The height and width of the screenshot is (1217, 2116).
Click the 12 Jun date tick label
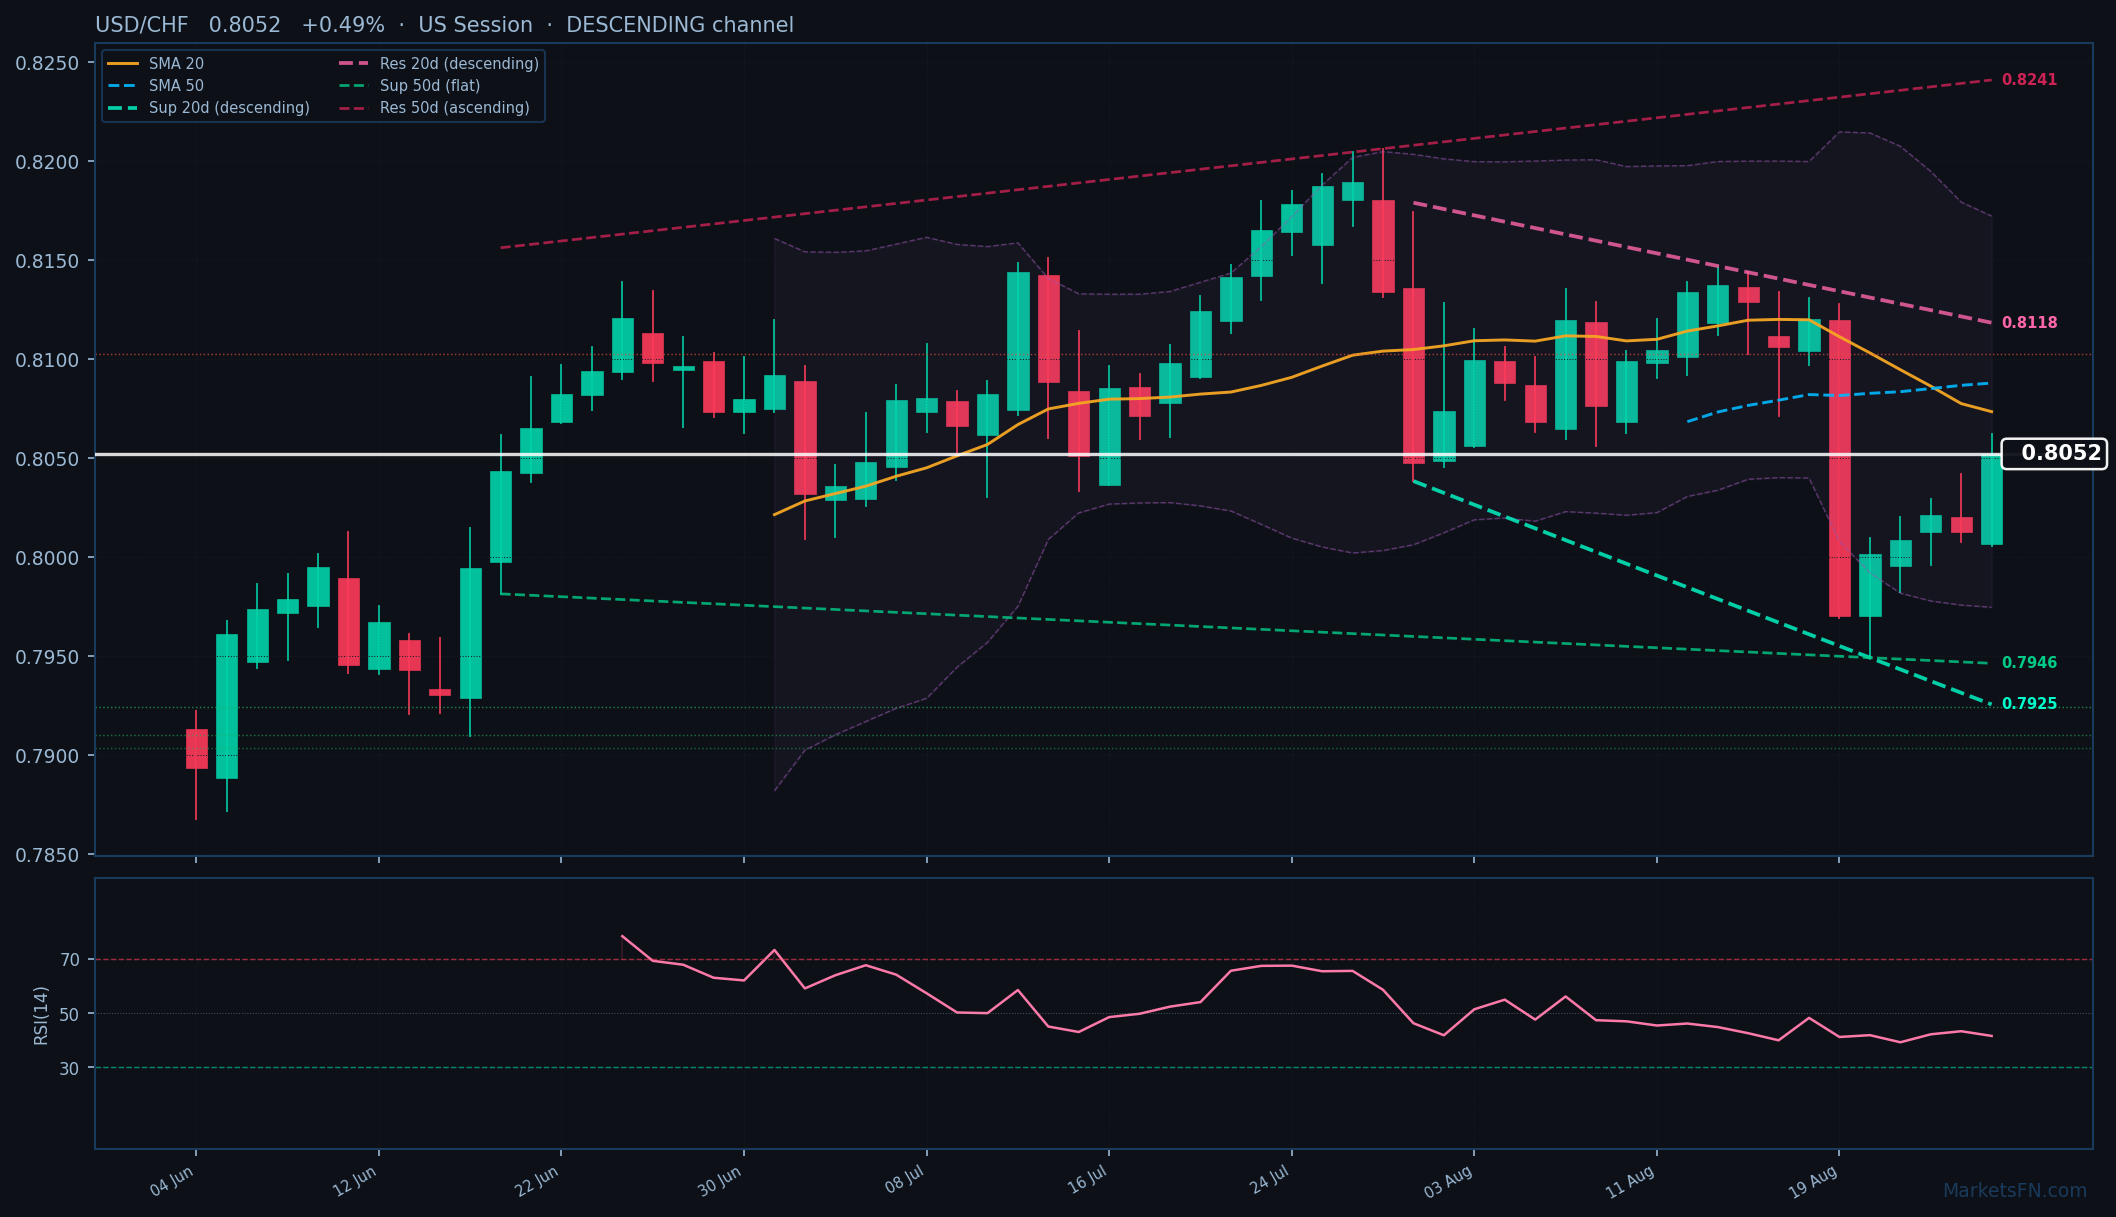pos(355,1182)
